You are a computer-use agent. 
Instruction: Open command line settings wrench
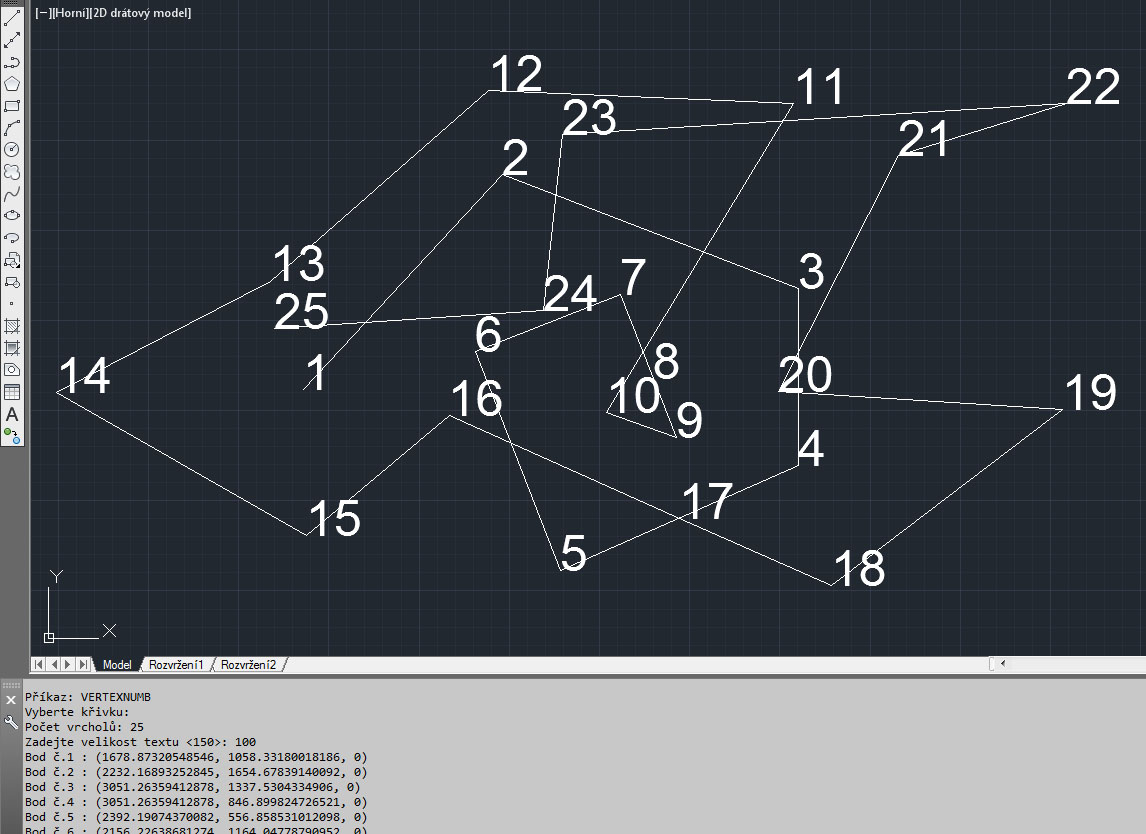11,721
